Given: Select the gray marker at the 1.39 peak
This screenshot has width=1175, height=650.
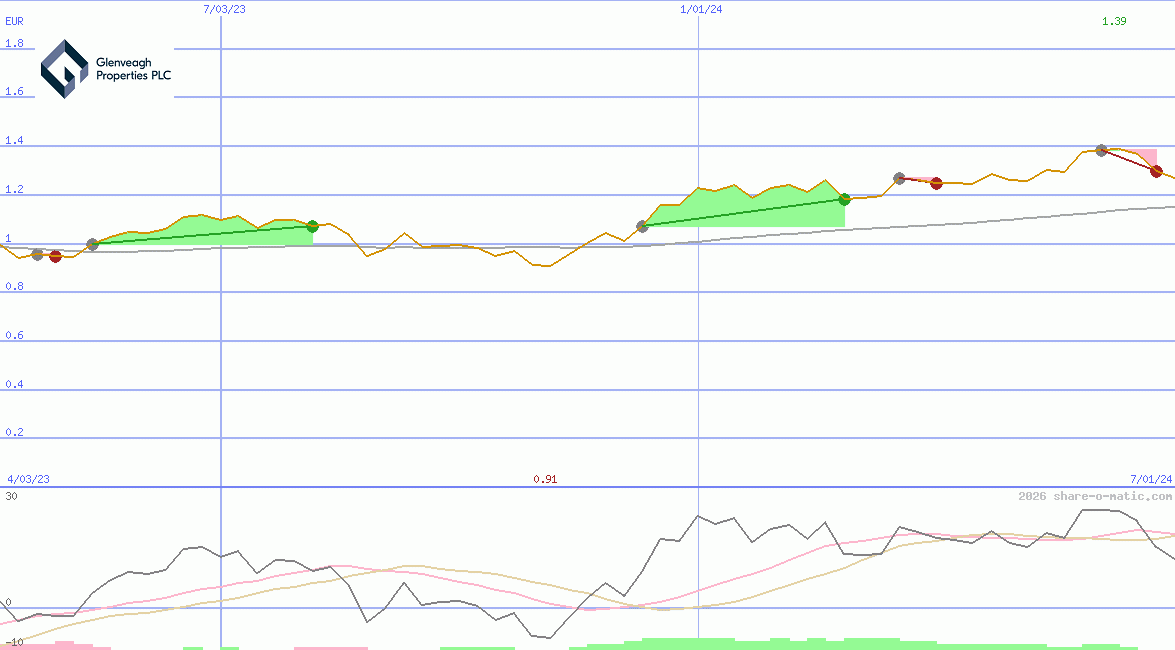Looking at the screenshot, I should (x=1102, y=150).
